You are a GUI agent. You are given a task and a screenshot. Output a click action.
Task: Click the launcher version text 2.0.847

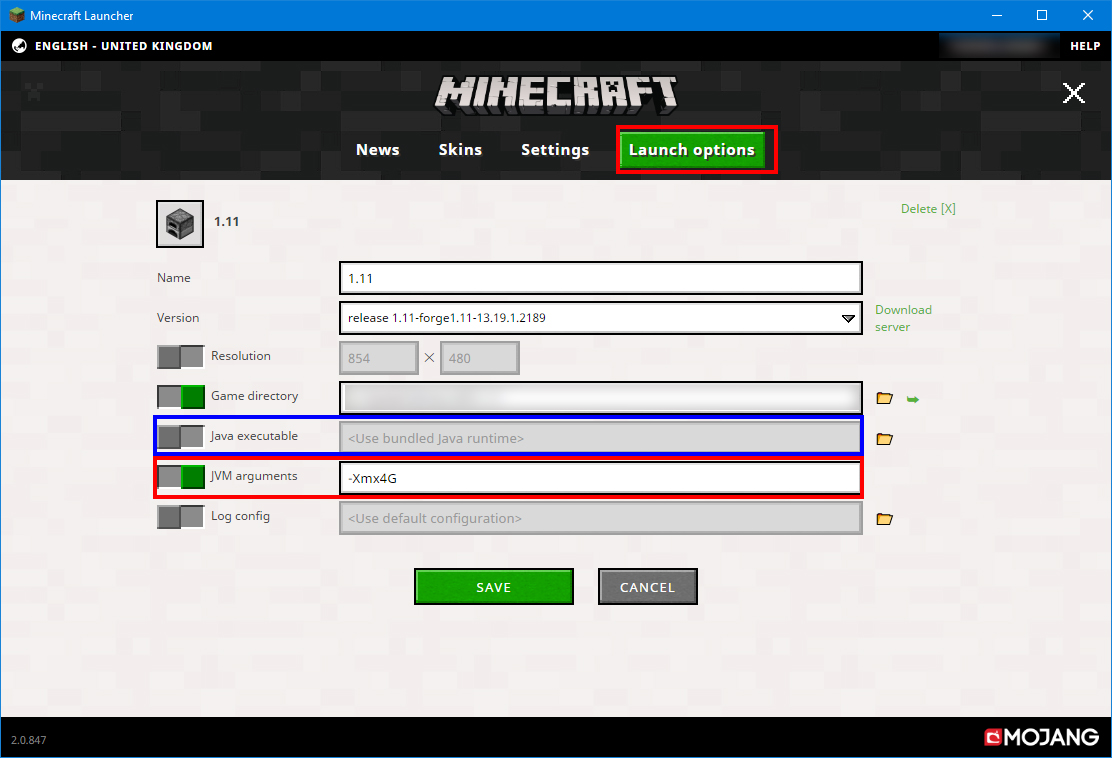point(28,740)
